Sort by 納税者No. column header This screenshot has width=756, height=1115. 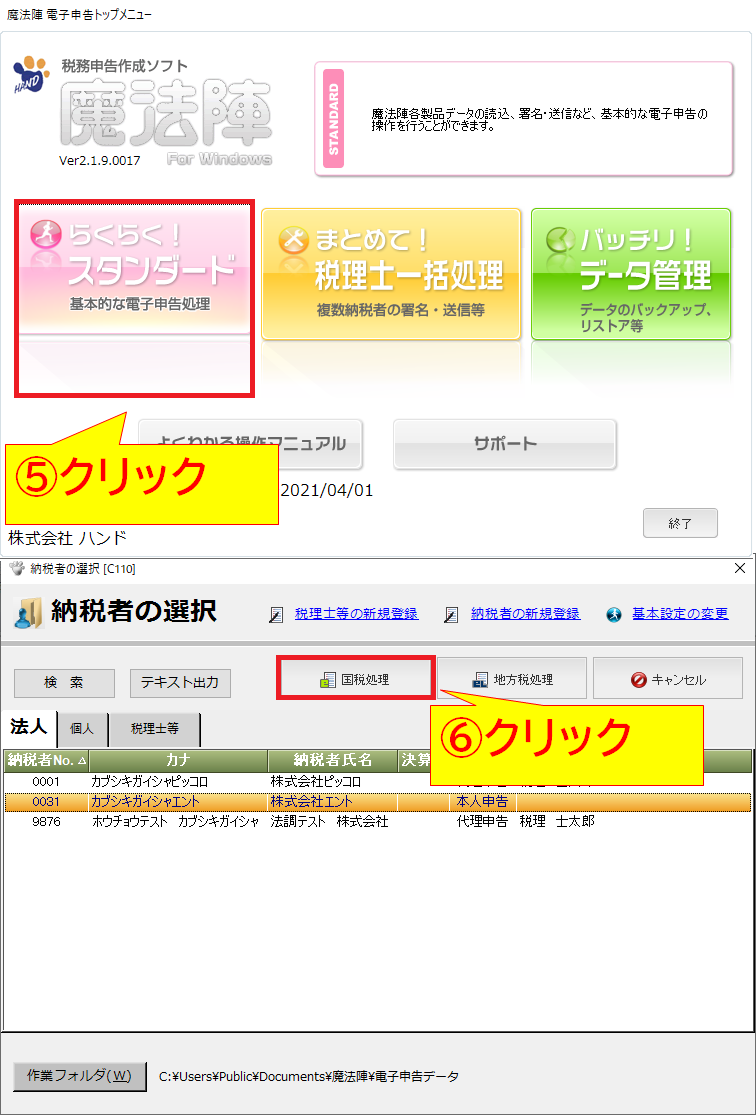point(46,760)
